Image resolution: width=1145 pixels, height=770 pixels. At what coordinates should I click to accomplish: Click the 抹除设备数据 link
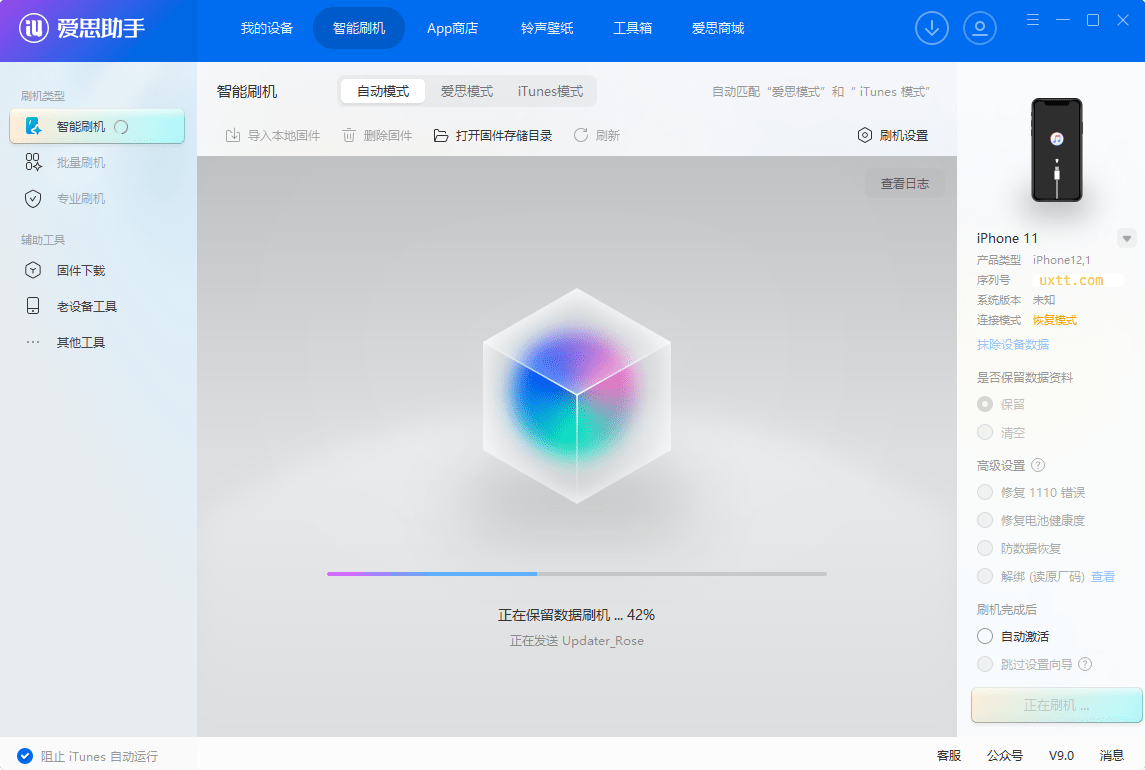[x=1013, y=344]
